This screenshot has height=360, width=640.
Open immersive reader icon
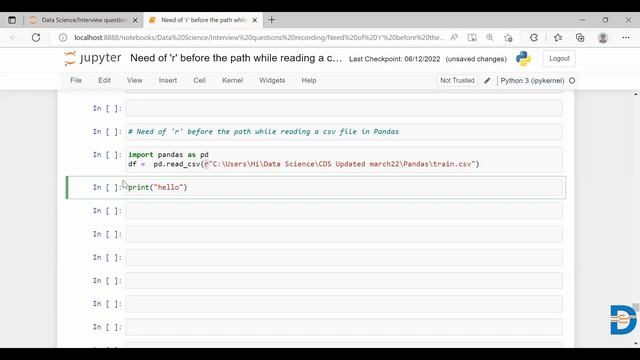(472, 38)
